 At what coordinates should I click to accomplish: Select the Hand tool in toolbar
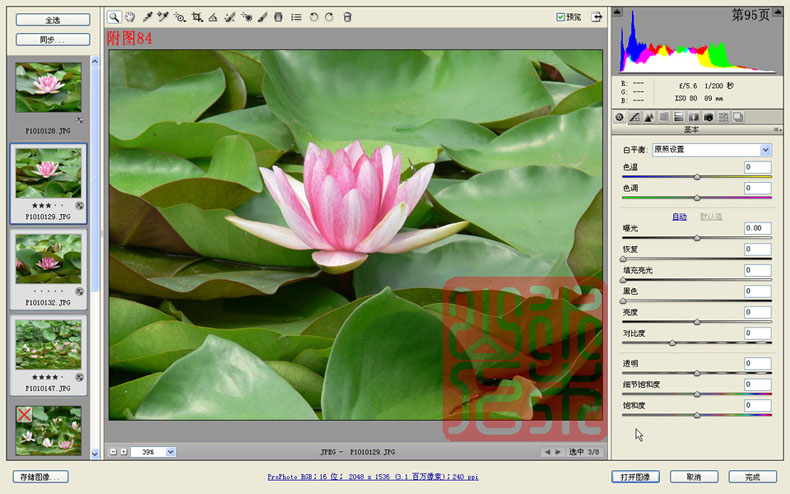130,17
